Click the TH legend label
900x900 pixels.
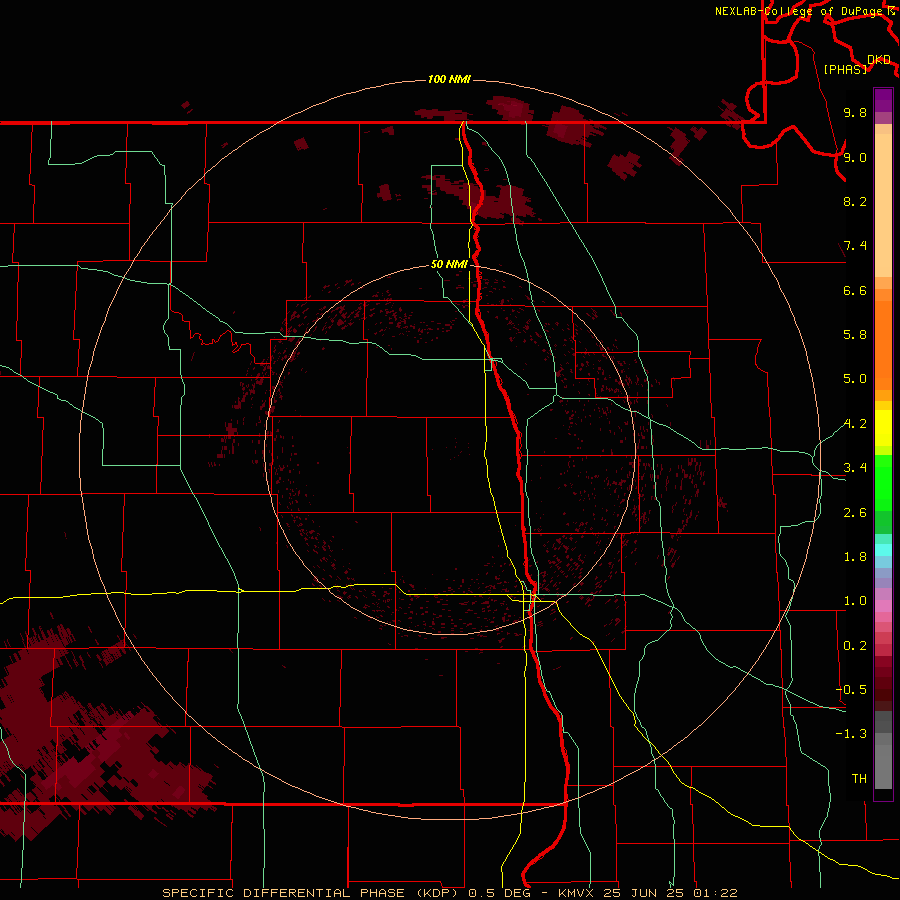click(859, 779)
